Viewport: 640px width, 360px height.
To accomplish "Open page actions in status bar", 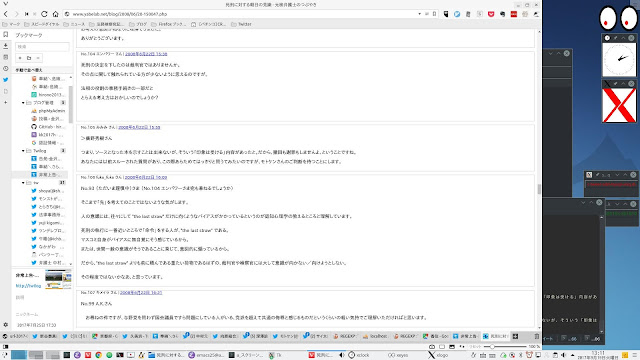I will point(462,347).
